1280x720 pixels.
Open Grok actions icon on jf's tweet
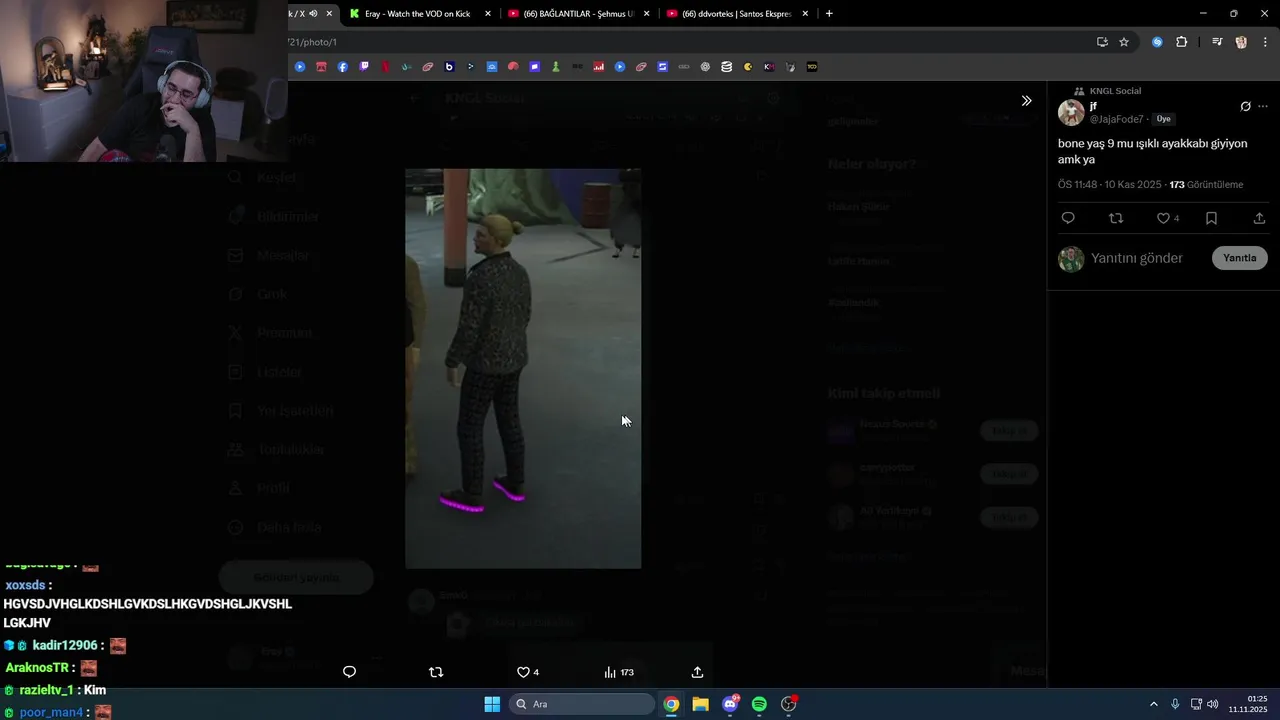tap(1245, 106)
